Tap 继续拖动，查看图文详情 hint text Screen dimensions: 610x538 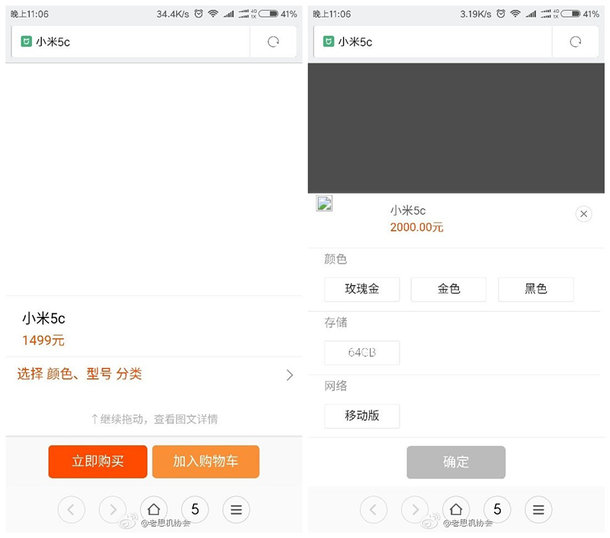(154, 419)
